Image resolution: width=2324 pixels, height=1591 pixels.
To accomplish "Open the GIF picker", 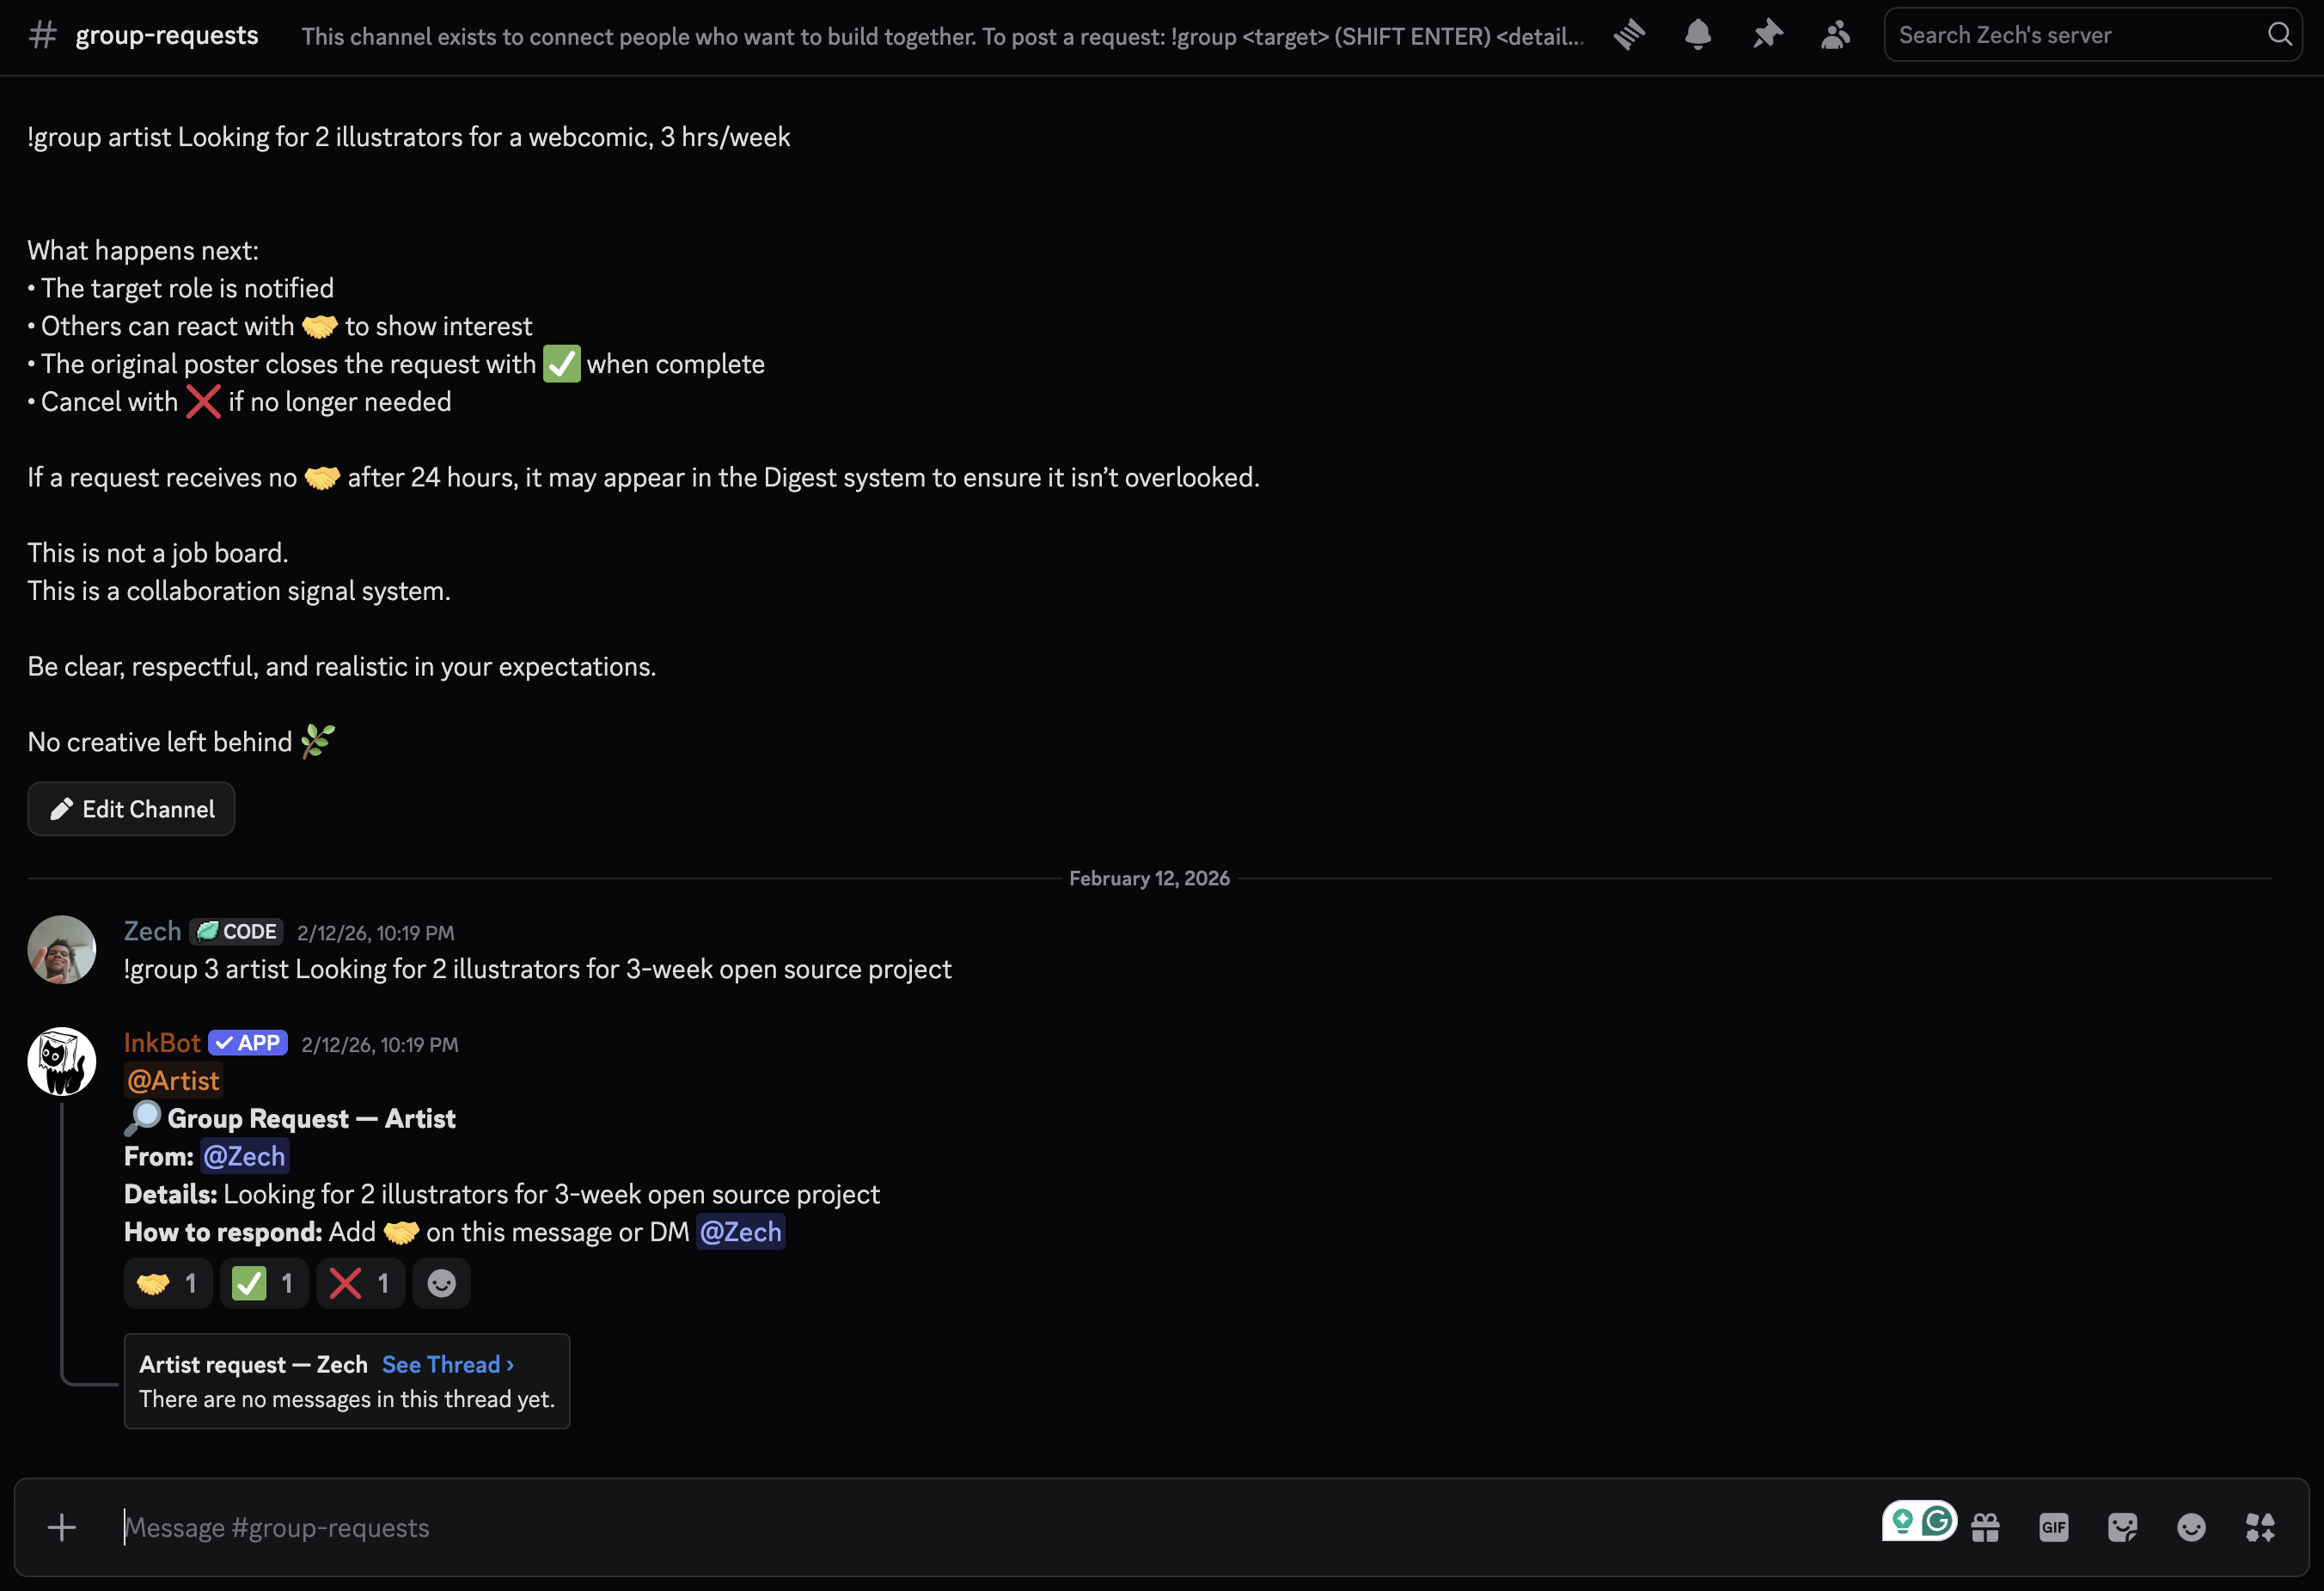I will [2054, 1527].
